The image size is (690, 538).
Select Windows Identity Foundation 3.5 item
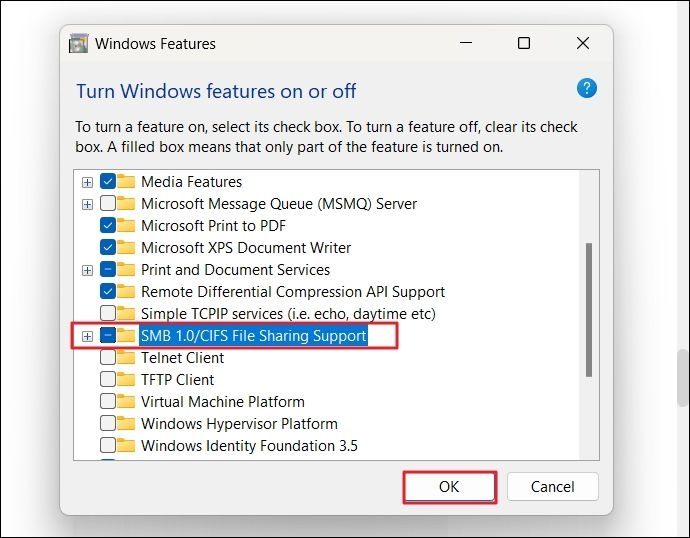tap(249, 446)
